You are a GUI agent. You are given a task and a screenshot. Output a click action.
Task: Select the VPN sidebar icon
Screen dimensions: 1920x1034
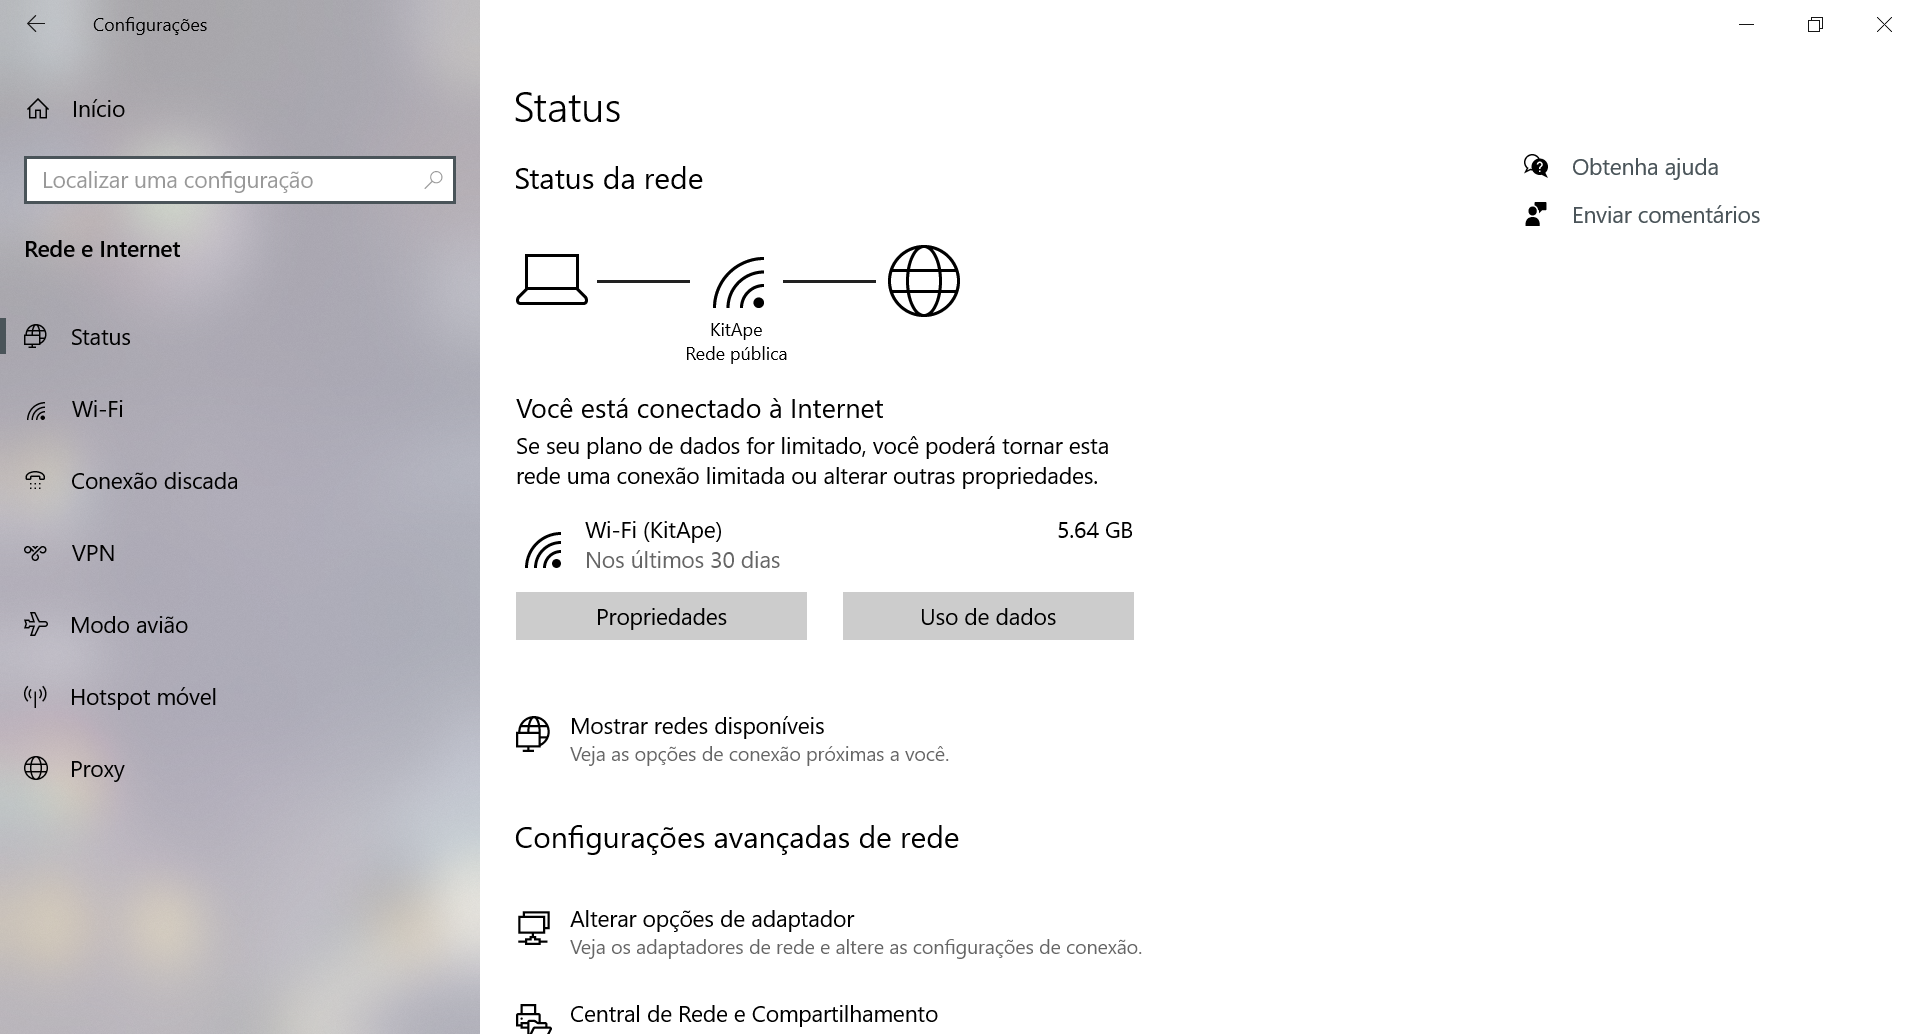point(36,553)
